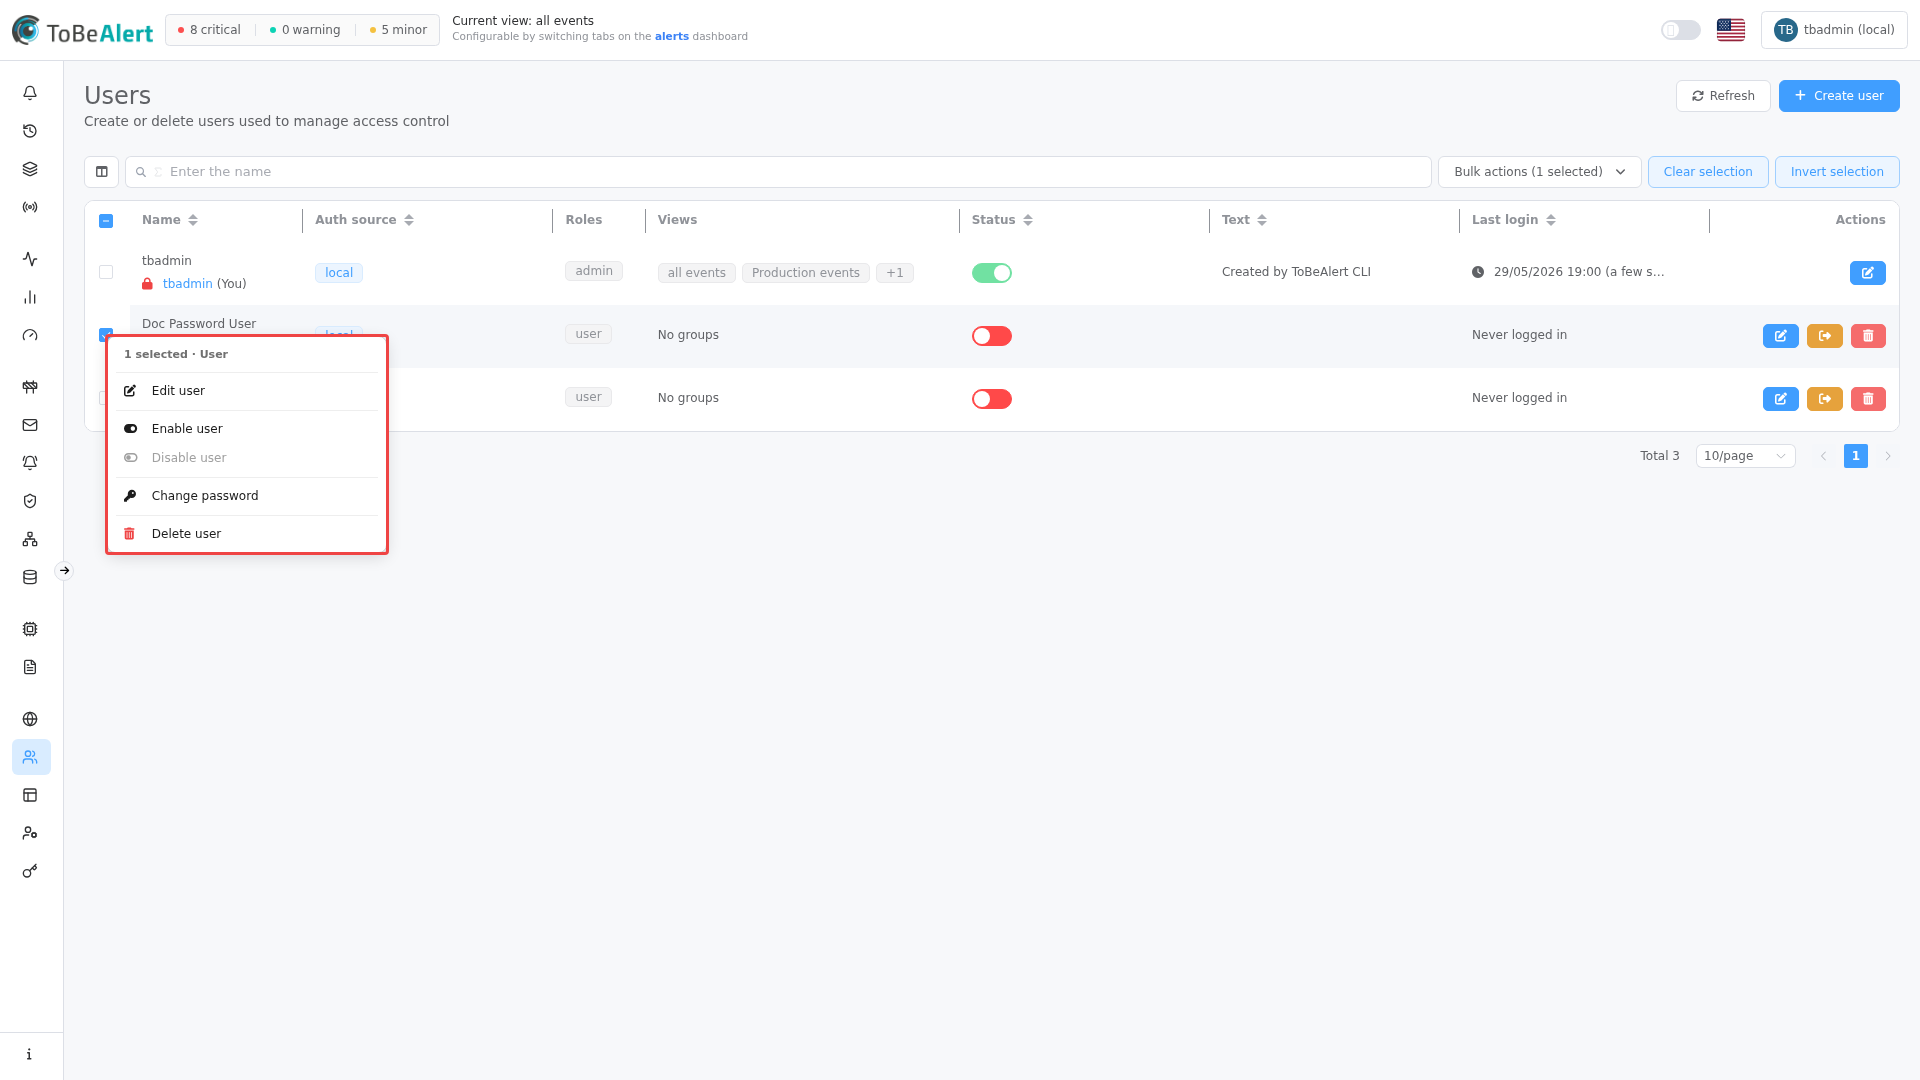
Task: Open the alerts bell icon in sidebar
Action: coord(30,93)
